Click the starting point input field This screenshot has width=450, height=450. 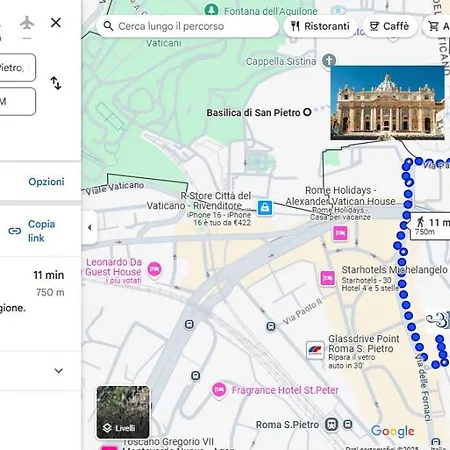pos(18,68)
